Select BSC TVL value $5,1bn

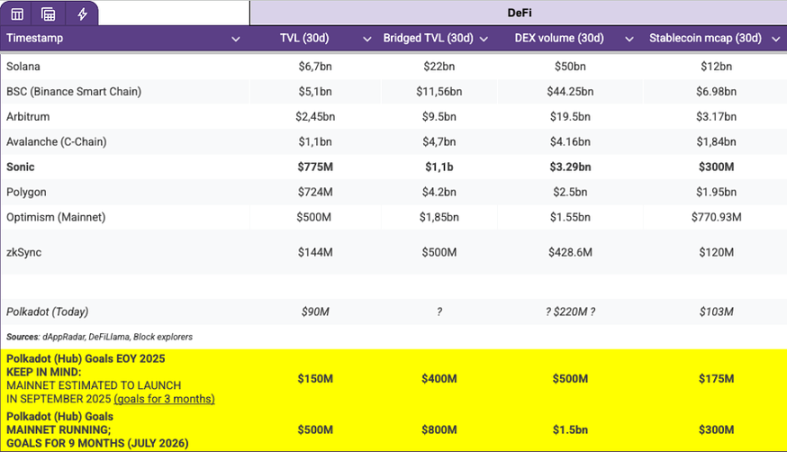[315, 91]
